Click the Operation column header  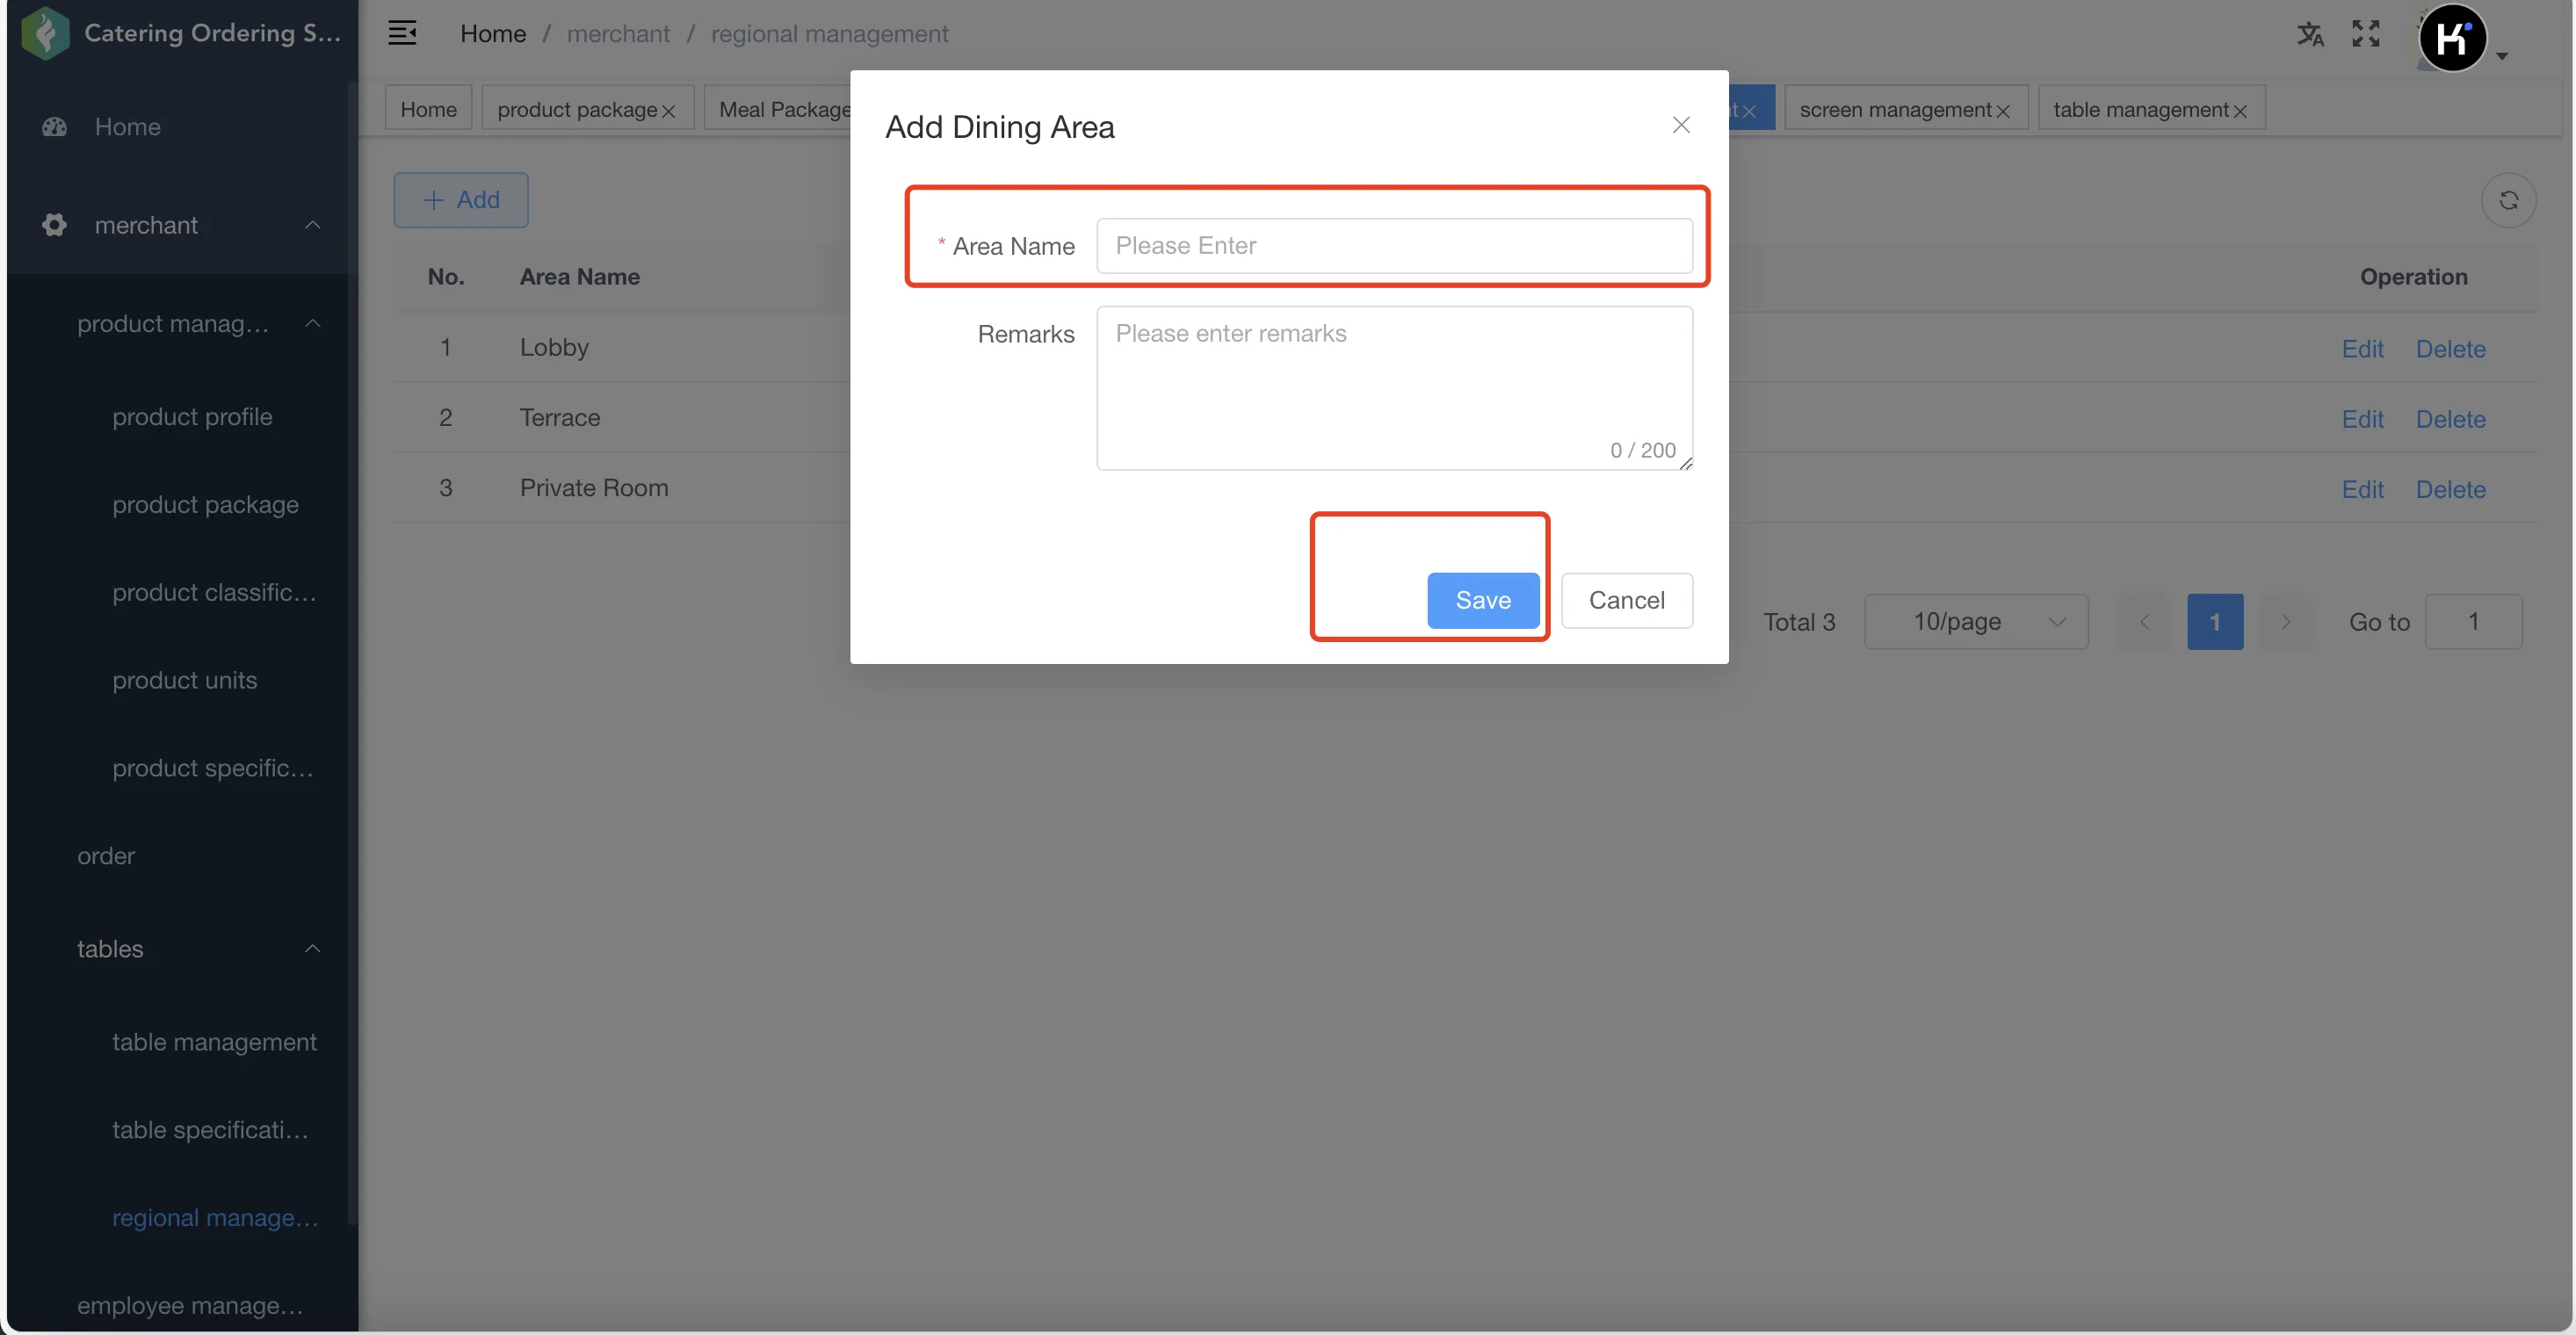(2413, 277)
